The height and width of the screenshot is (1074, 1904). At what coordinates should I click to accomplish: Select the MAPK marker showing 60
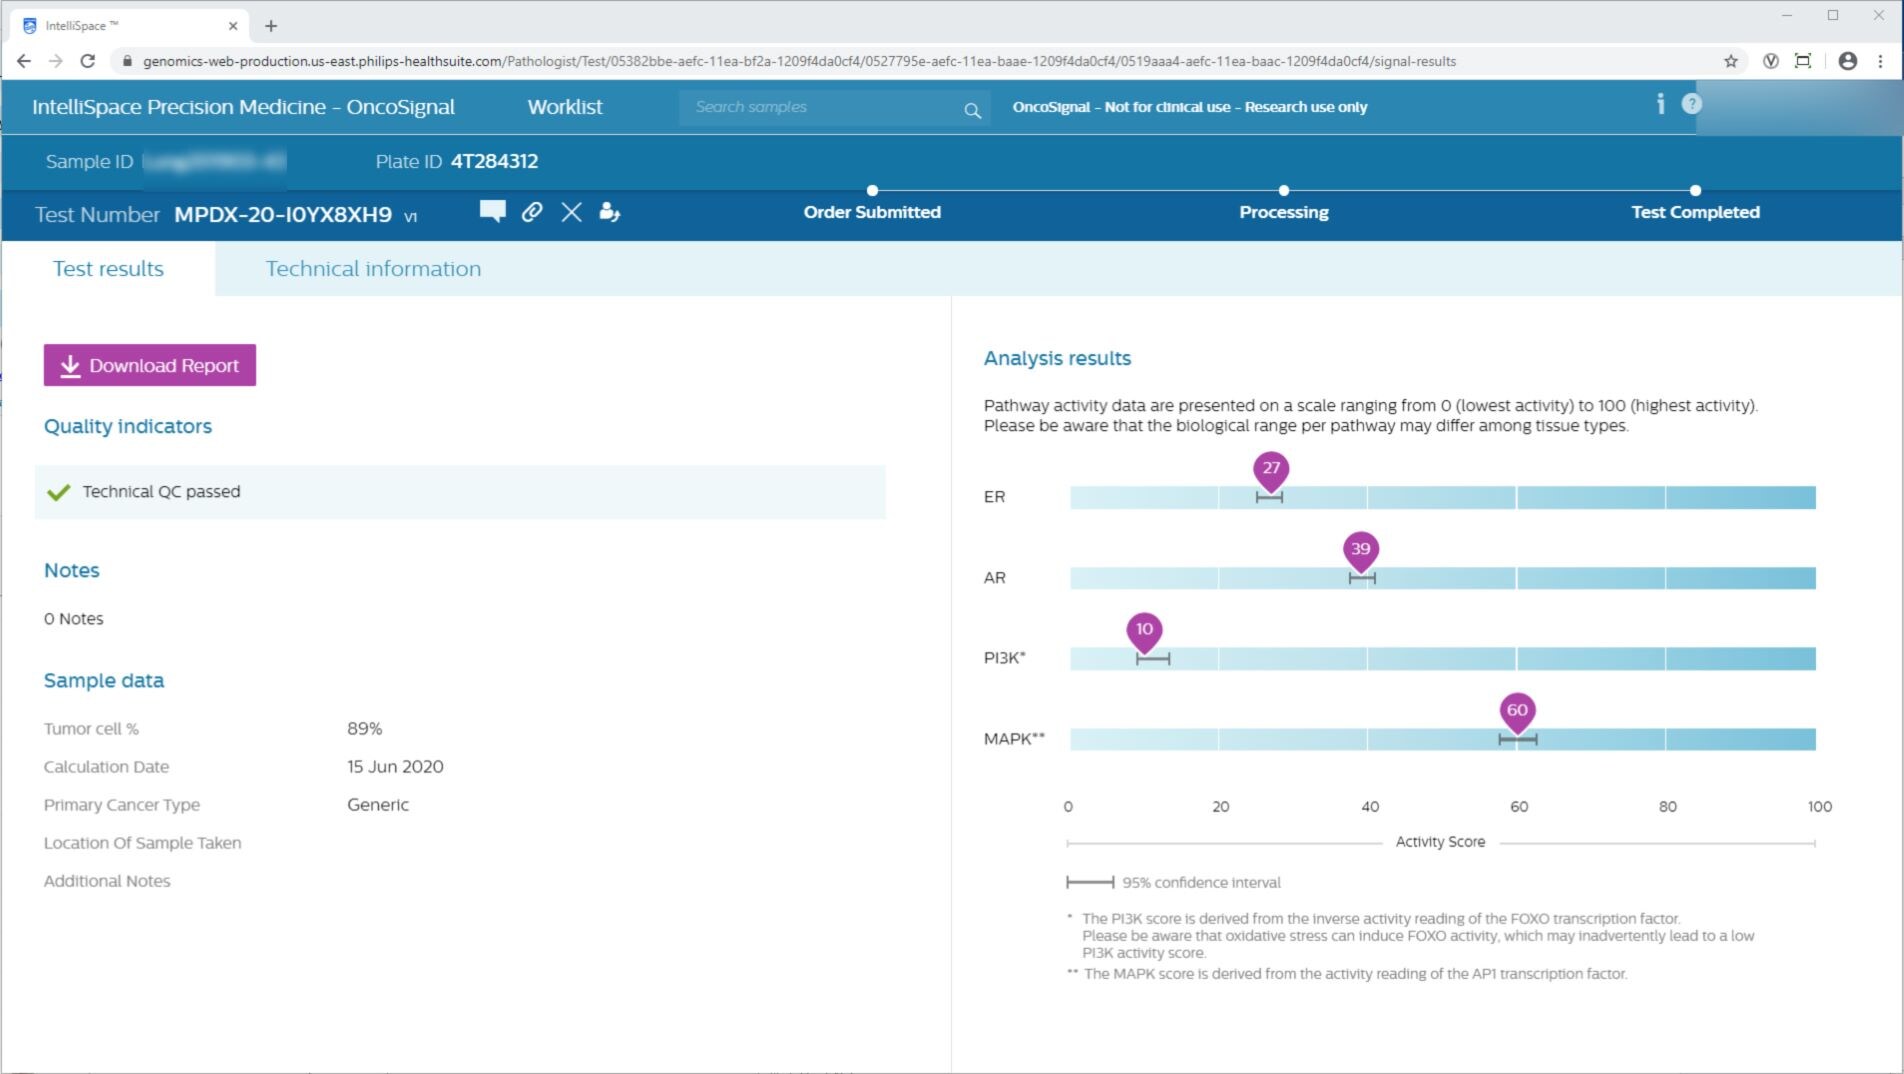point(1517,712)
